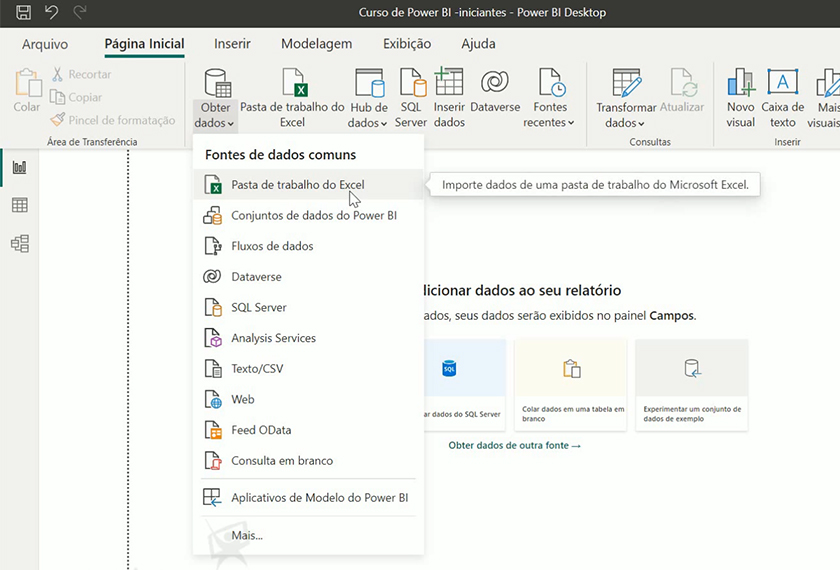Switch to the Exibição tab

pos(407,44)
